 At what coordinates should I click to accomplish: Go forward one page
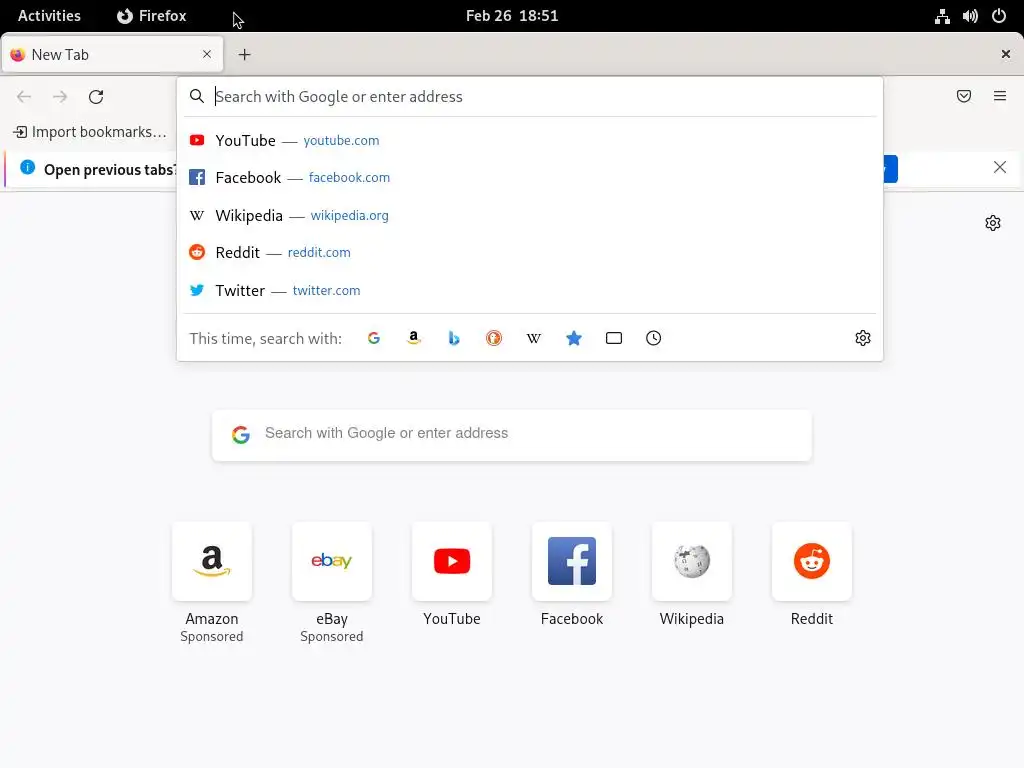coord(60,97)
